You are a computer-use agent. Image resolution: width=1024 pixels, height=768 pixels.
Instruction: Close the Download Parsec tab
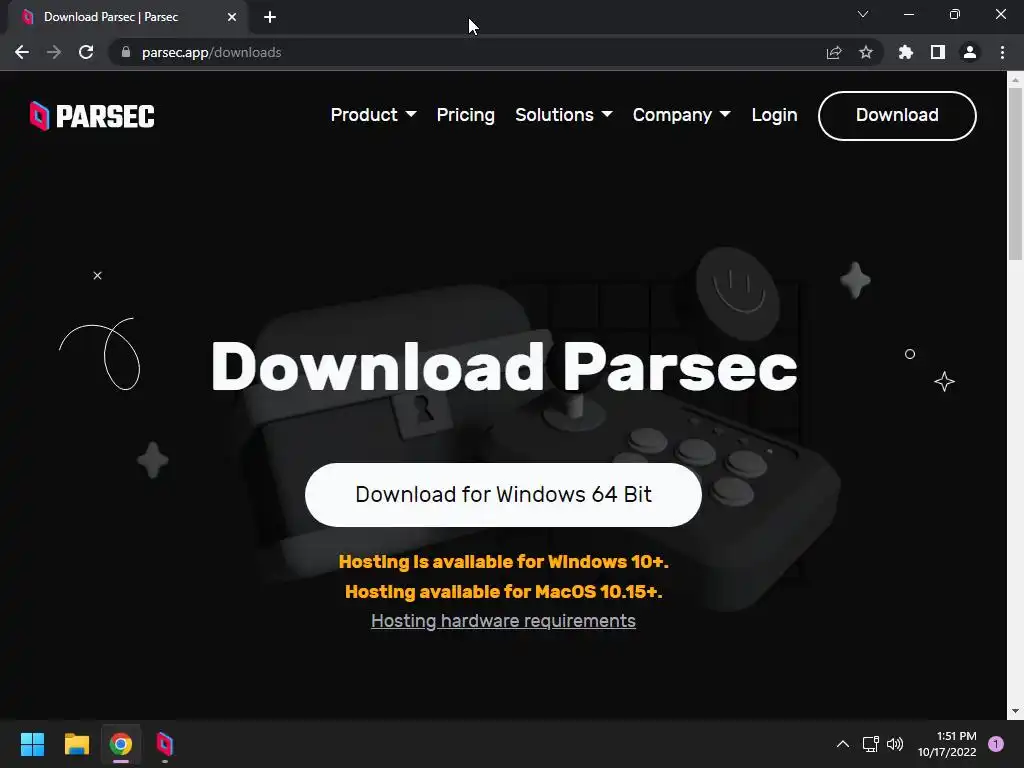(232, 17)
